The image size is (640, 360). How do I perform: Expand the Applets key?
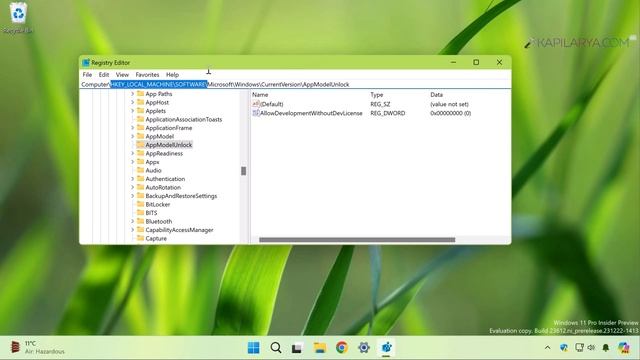tap(133, 111)
